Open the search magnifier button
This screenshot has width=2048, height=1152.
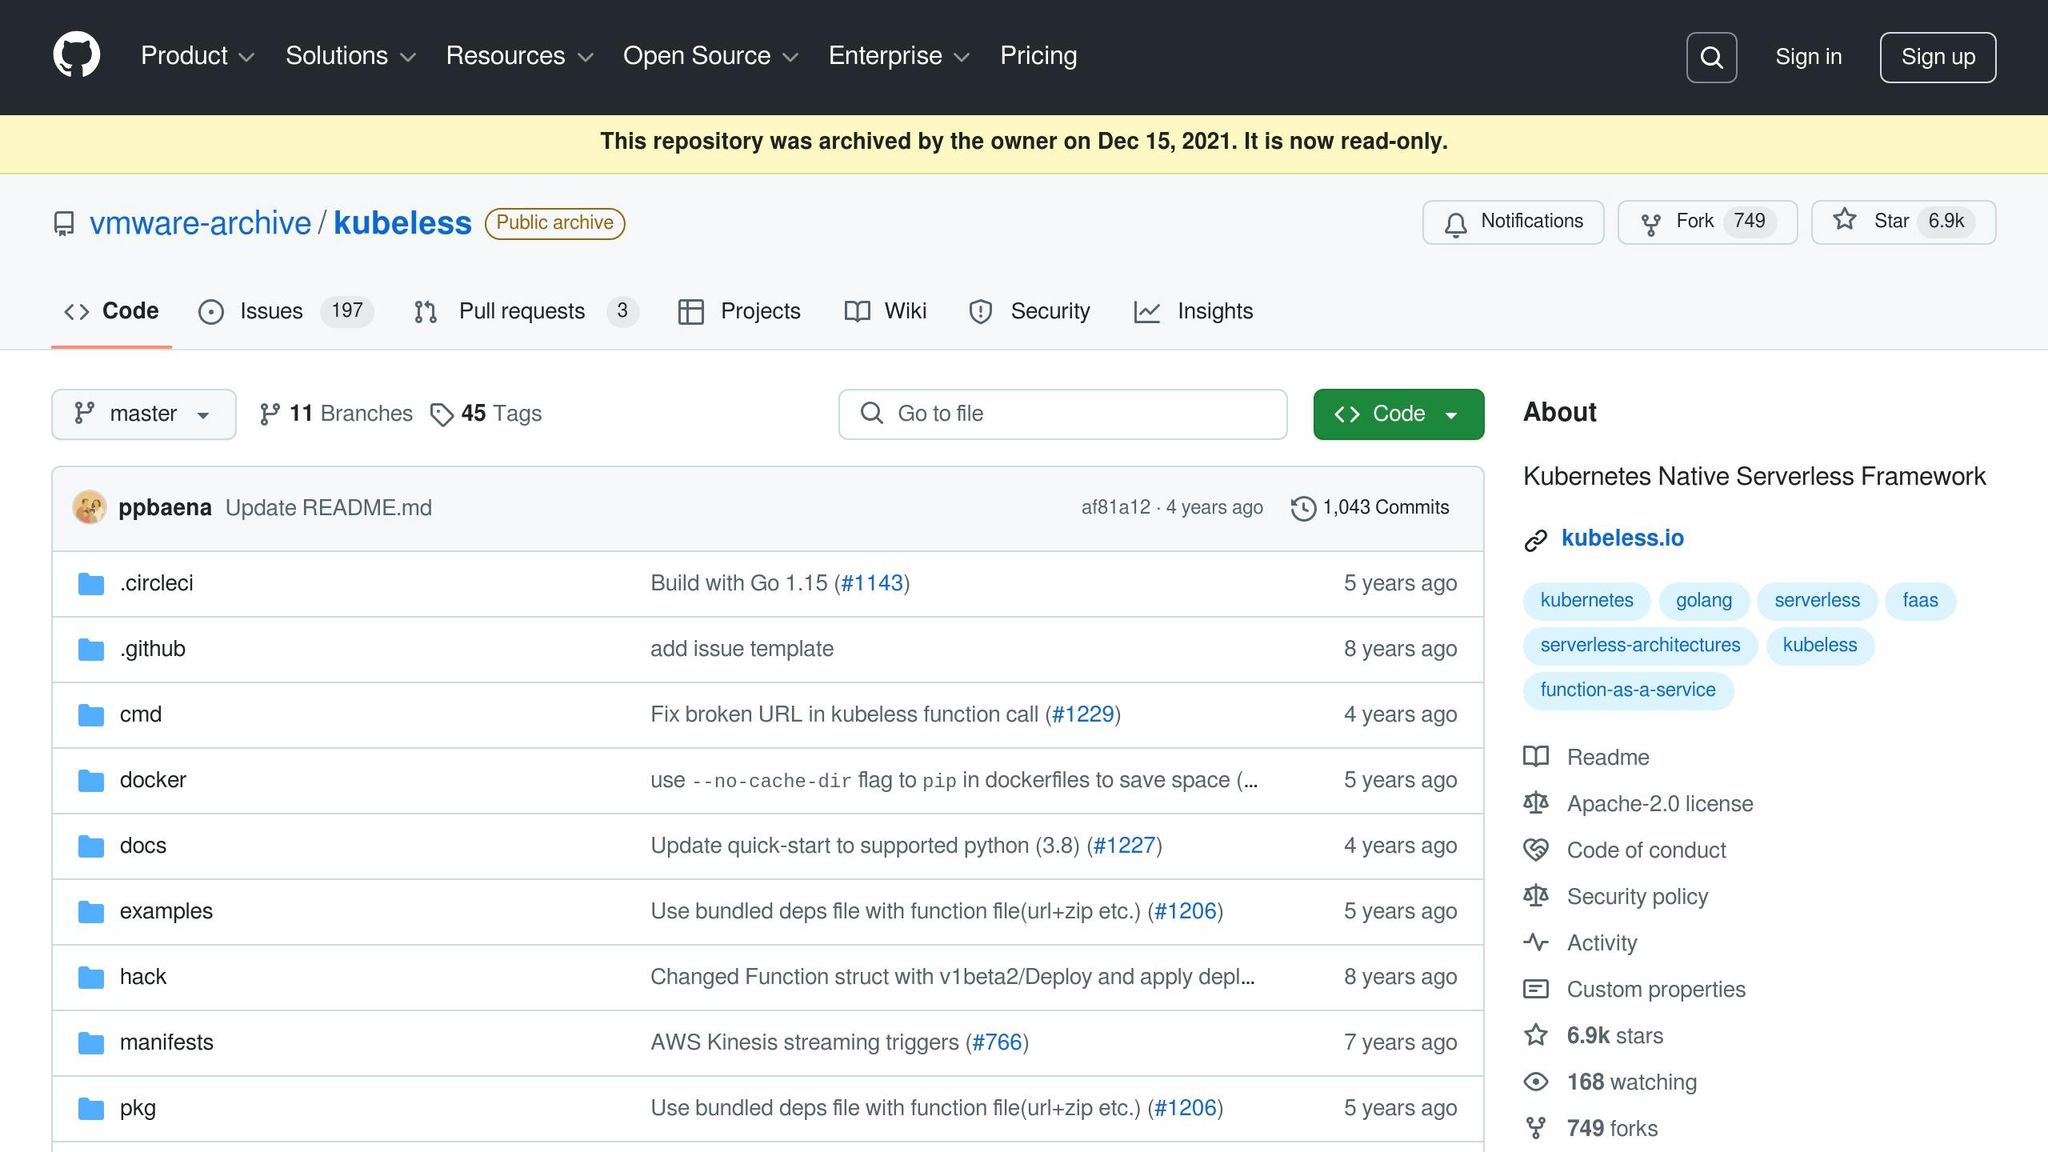[x=1711, y=57]
